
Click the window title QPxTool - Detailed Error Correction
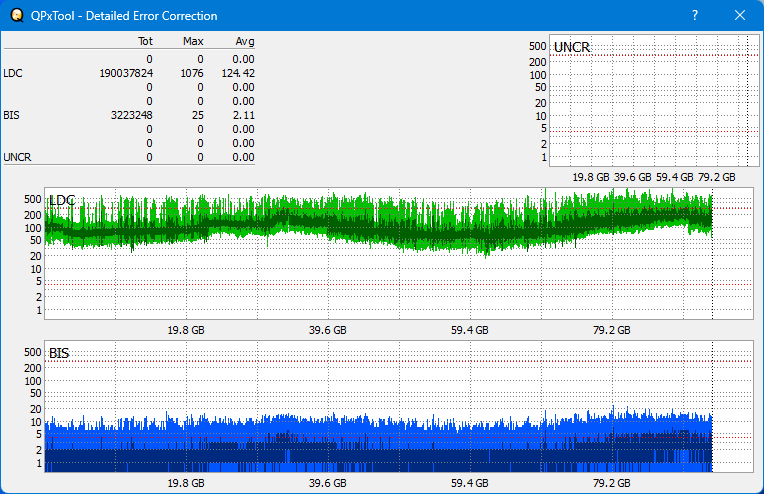click(124, 16)
